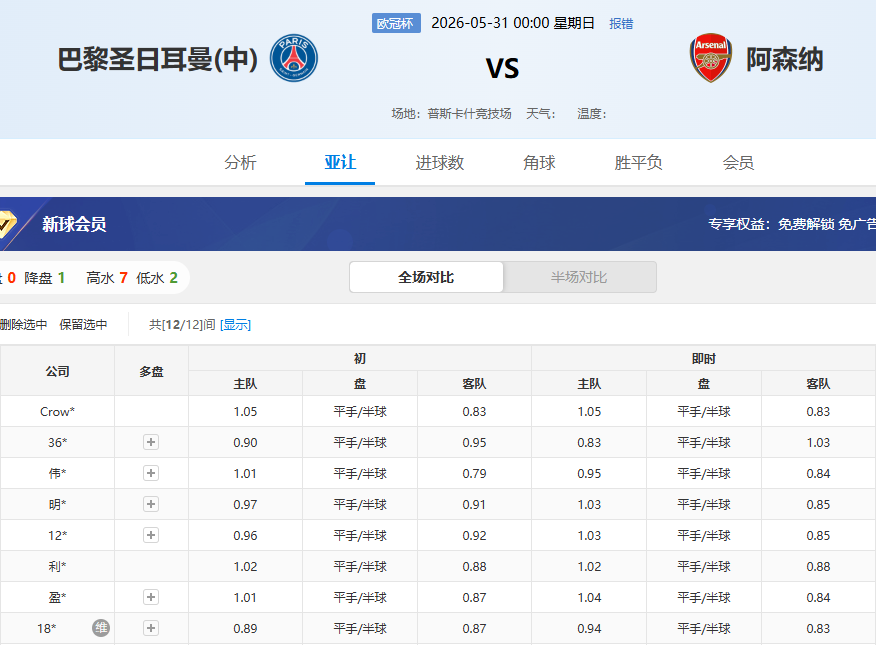Click the gray 维 badge beside 18*
Screen dimensions: 876x645
[x=101, y=628]
